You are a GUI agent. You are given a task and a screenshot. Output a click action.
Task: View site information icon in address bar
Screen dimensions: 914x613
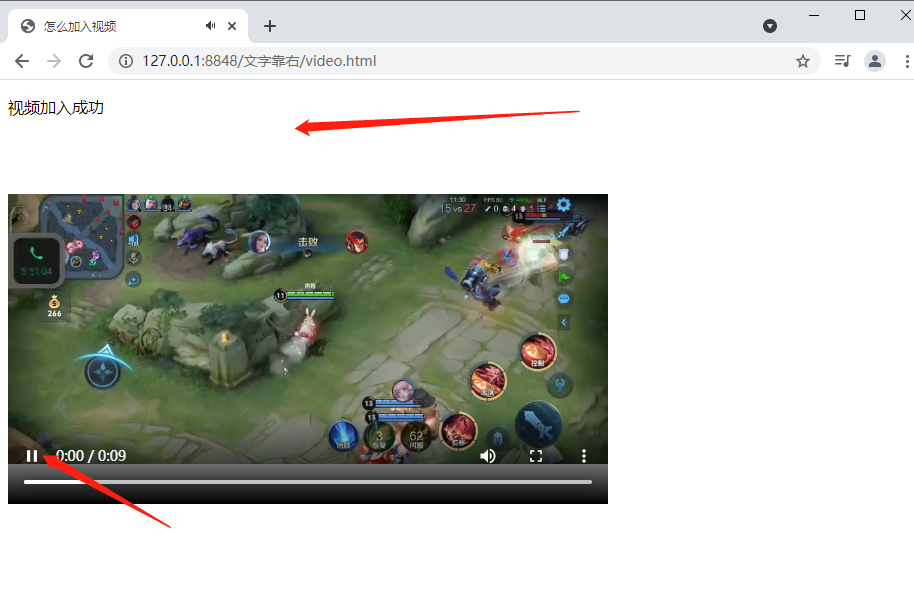[126, 61]
